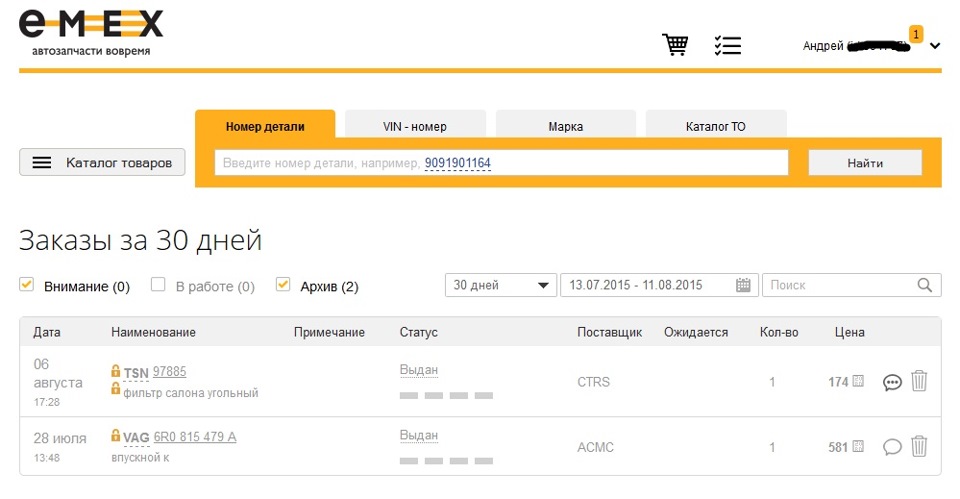Delete the VAG order with trash icon

pyautogui.click(x=919, y=446)
